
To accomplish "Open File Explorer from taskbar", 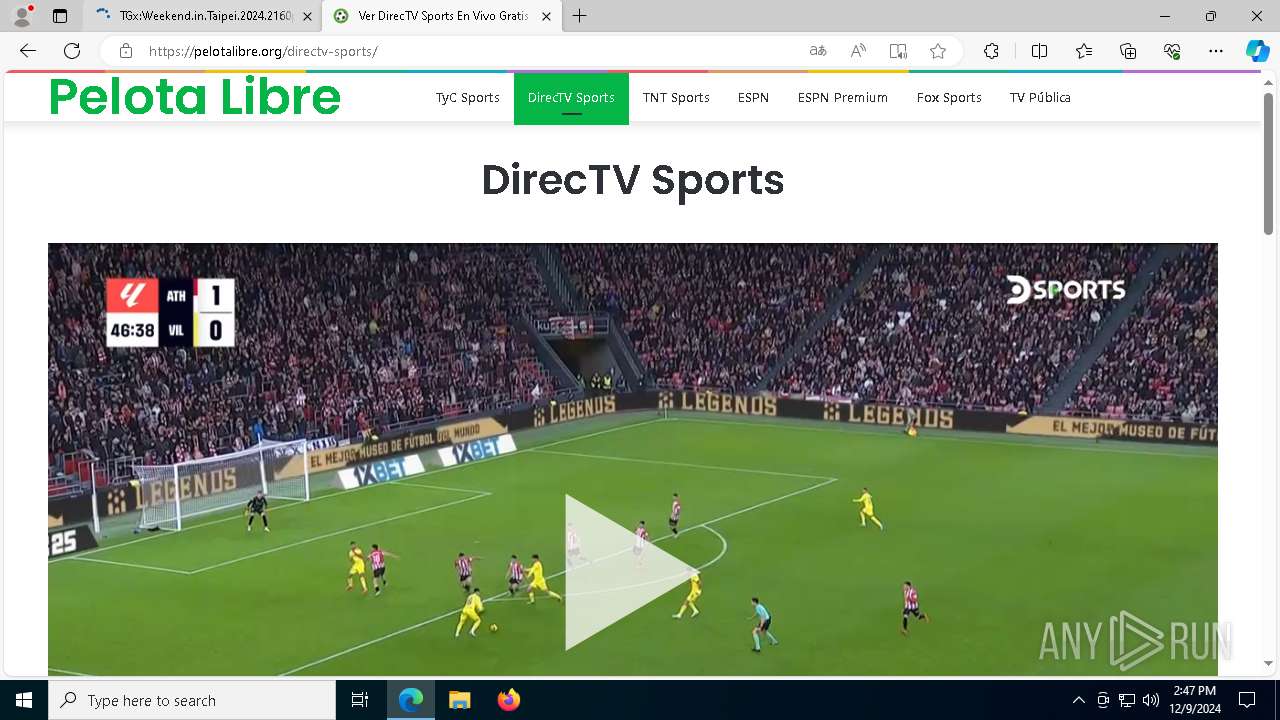I will [459, 700].
